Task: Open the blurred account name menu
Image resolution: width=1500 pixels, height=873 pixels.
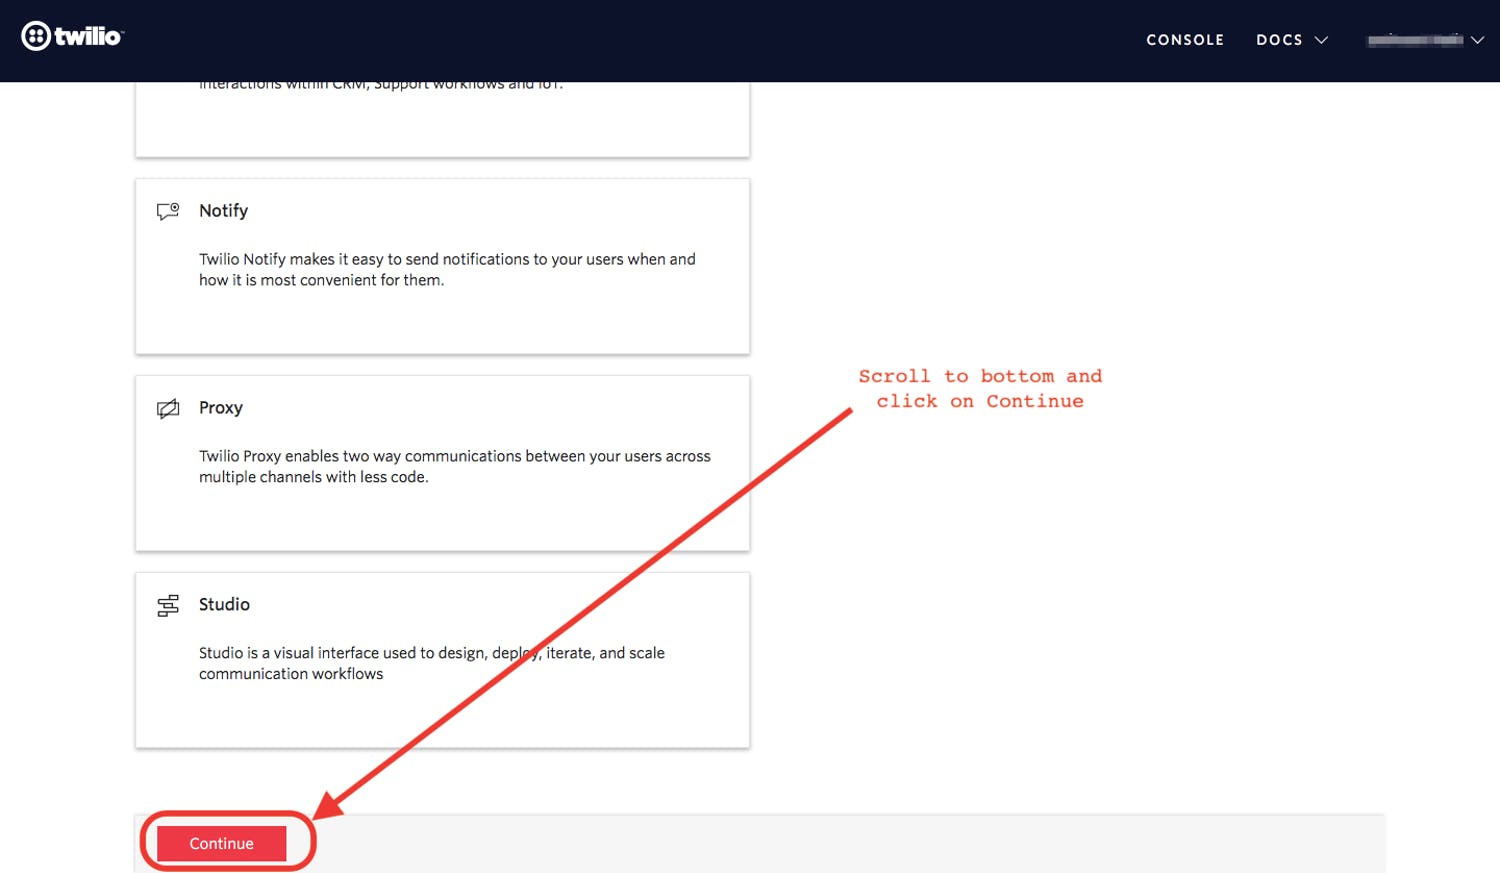Action: click(1415, 40)
